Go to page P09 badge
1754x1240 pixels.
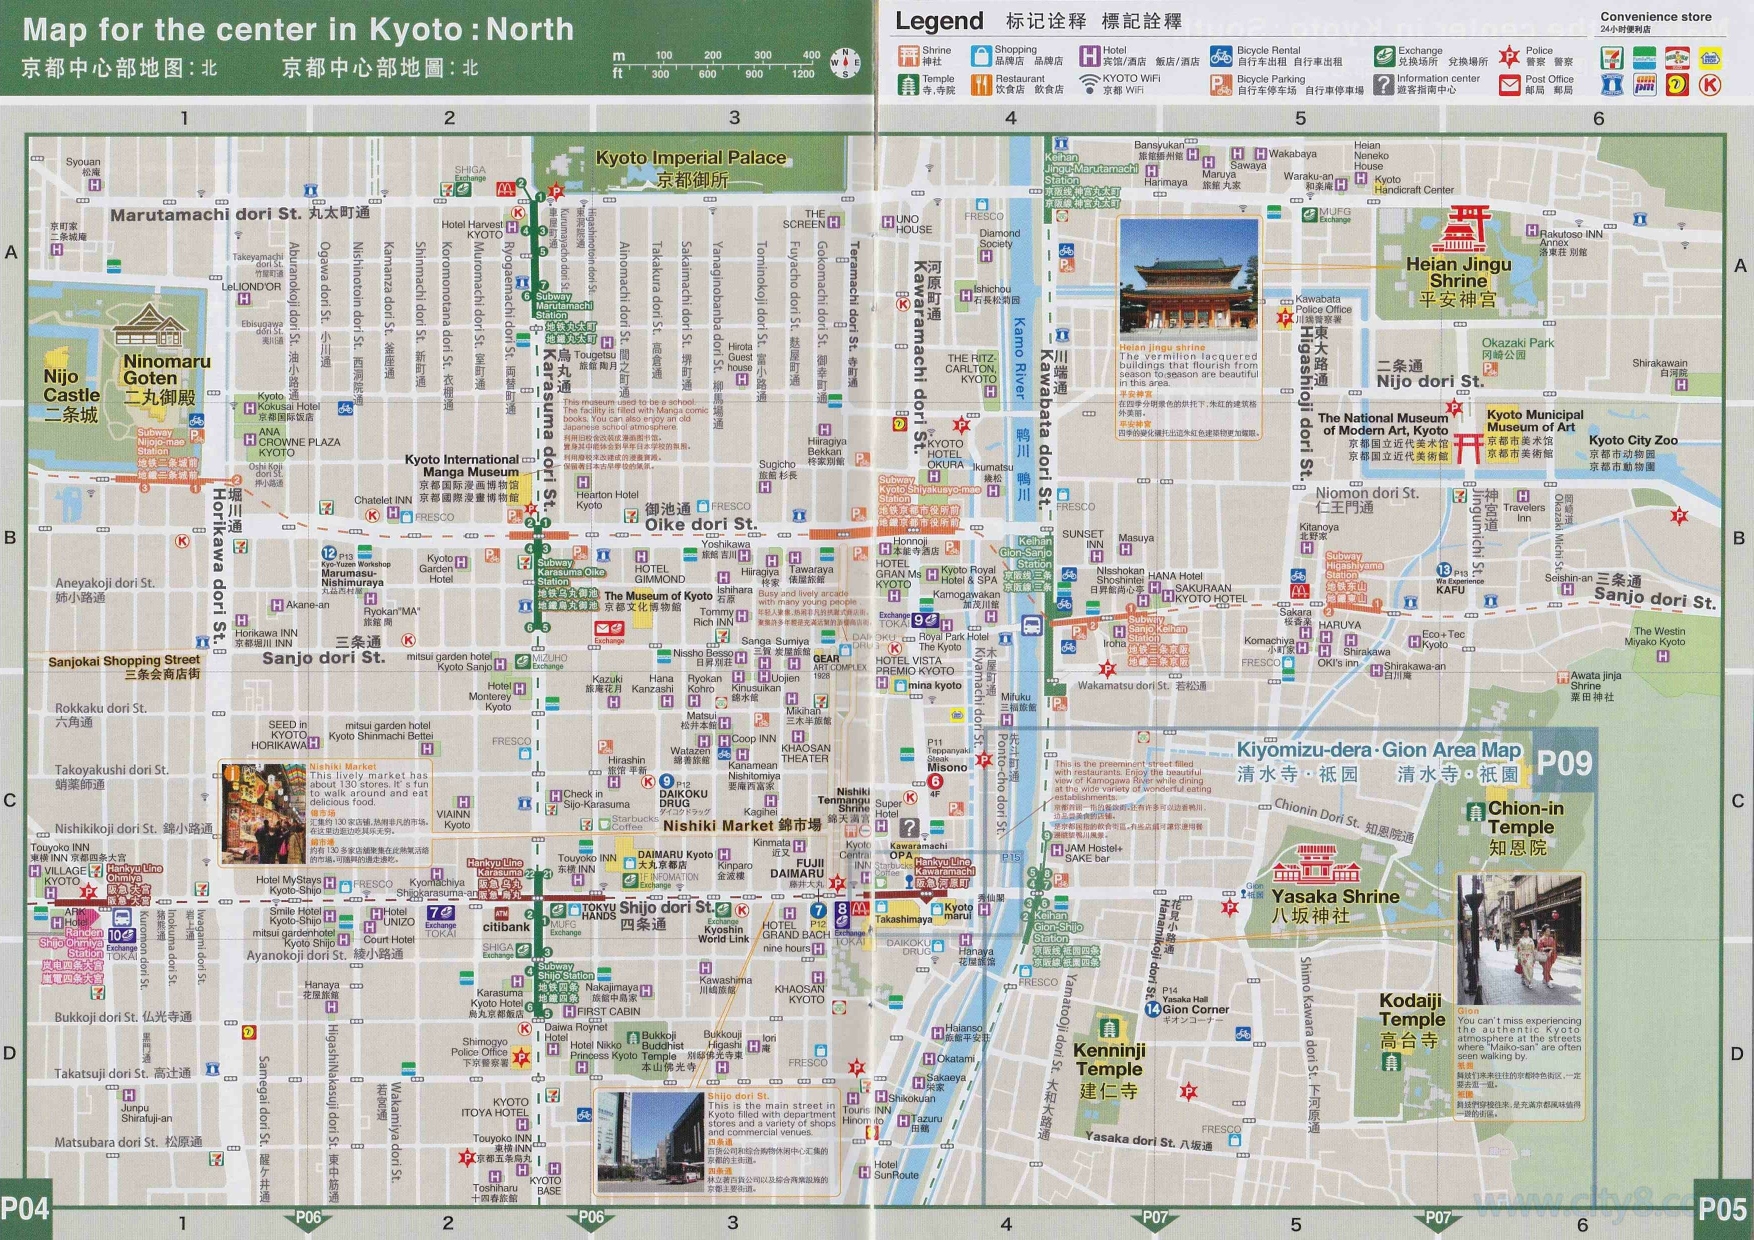pos(1562,763)
